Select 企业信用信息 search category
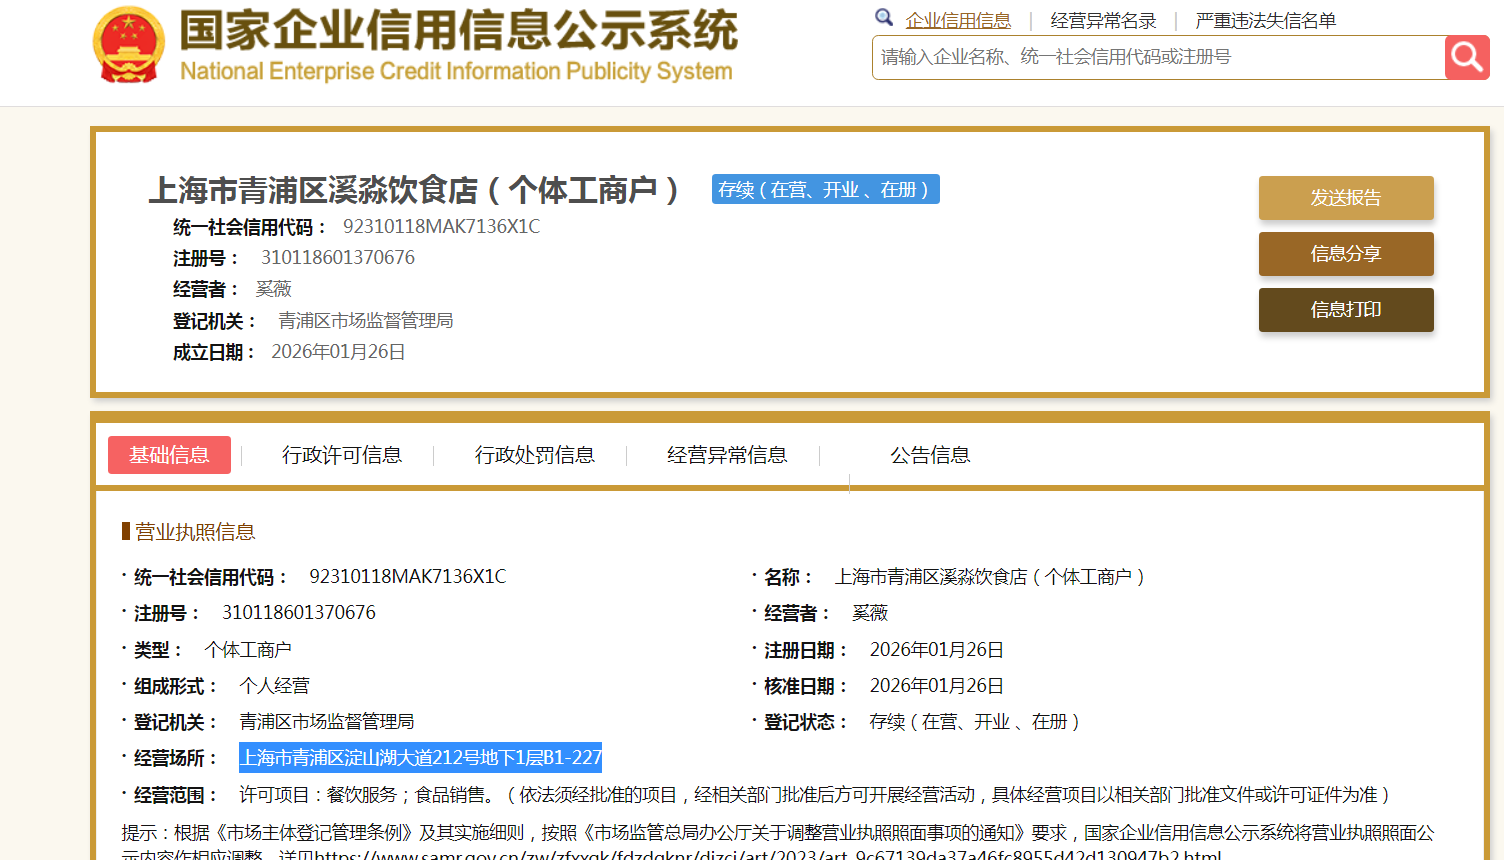1504x860 pixels. point(958,21)
